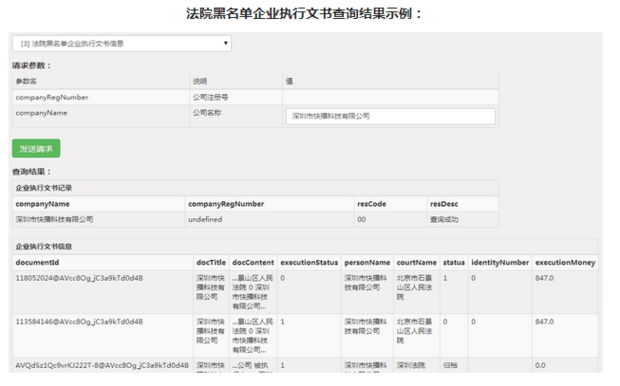Click the page title 法院黑名单企业执行文书查询结果示例
This screenshot has height=386, width=620.
[303, 14]
